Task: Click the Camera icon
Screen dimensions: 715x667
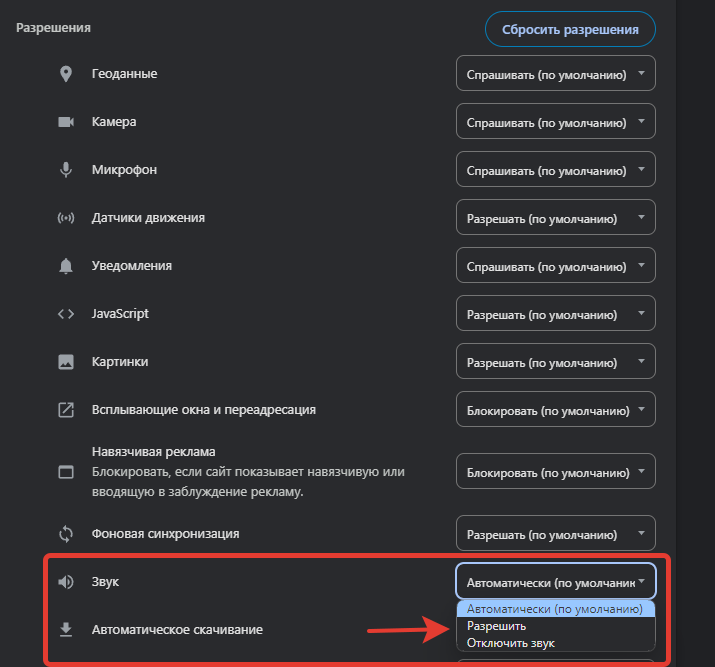Action: (x=66, y=122)
